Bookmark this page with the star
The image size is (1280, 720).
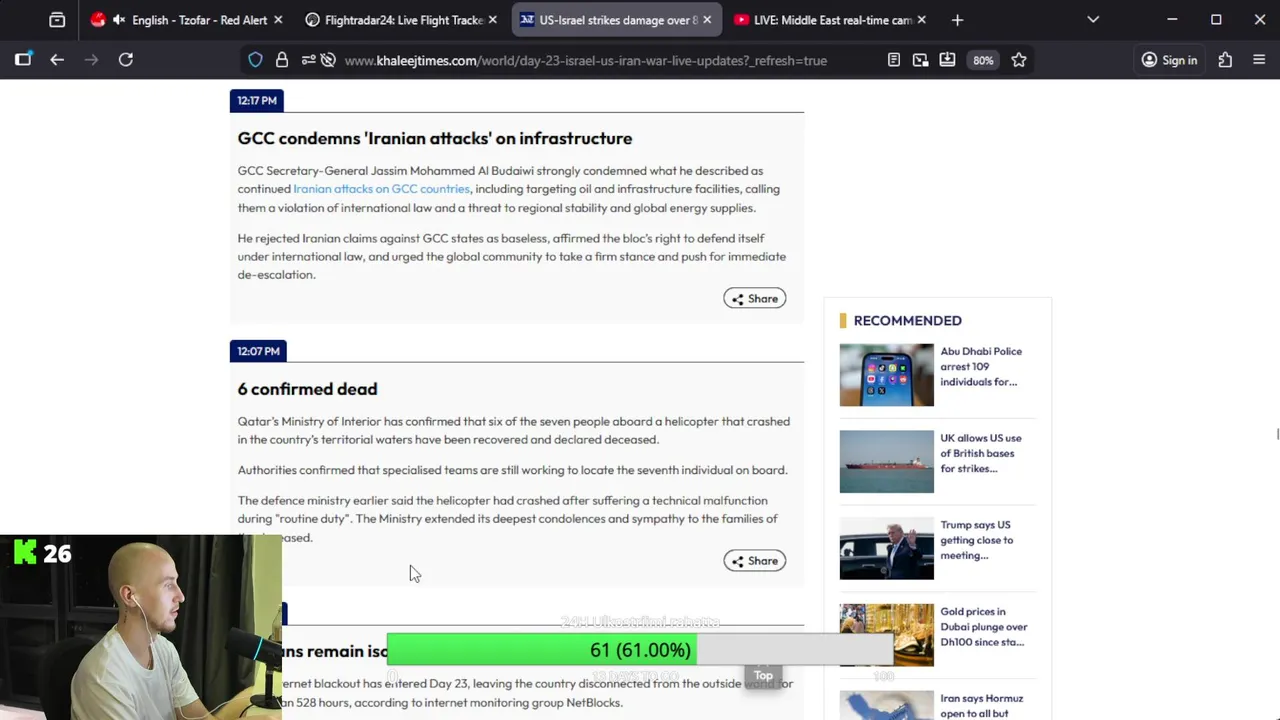click(x=1018, y=60)
